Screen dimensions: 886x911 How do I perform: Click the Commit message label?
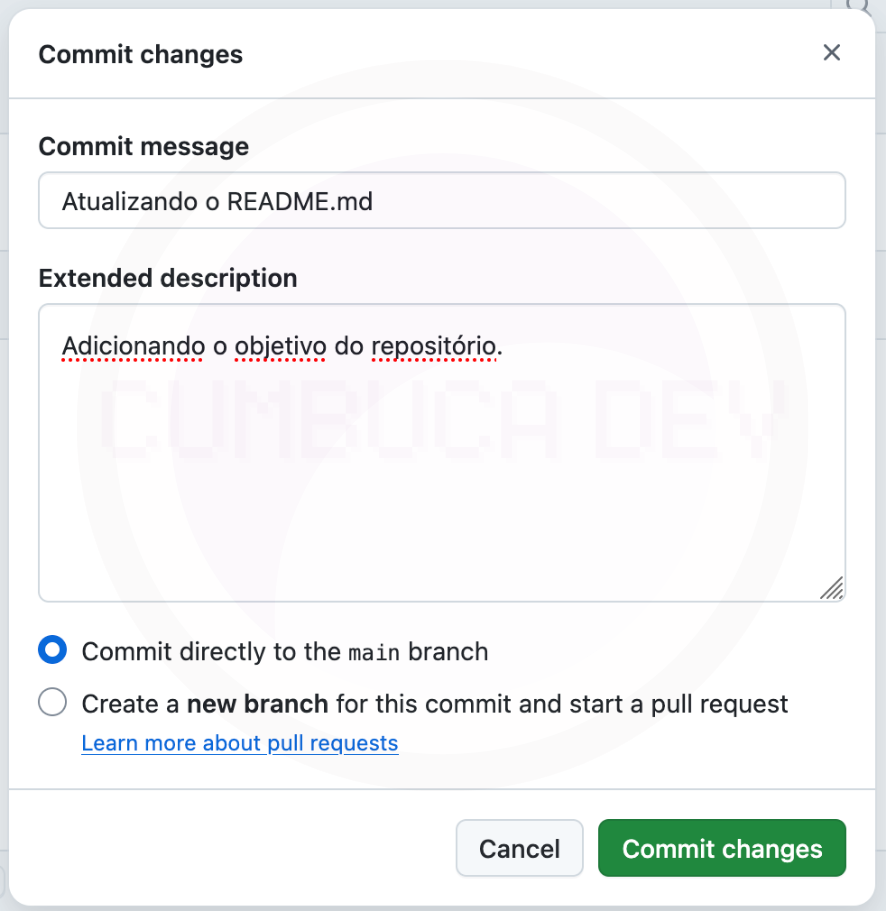143,146
